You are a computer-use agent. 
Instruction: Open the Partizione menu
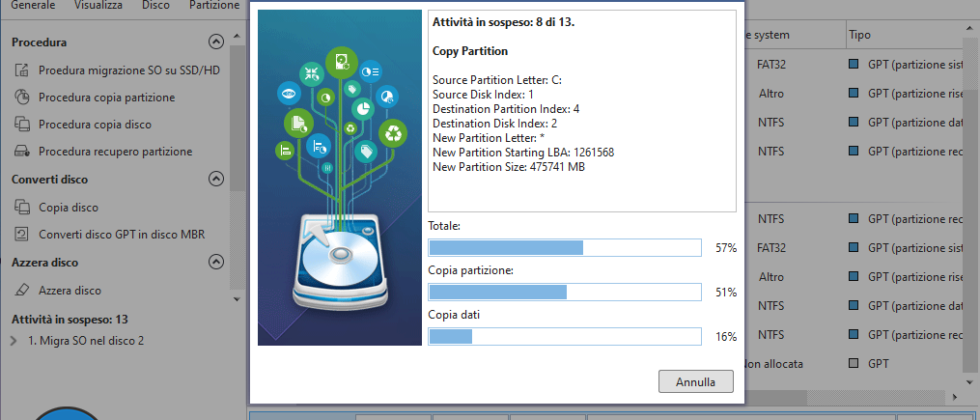point(214,5)
